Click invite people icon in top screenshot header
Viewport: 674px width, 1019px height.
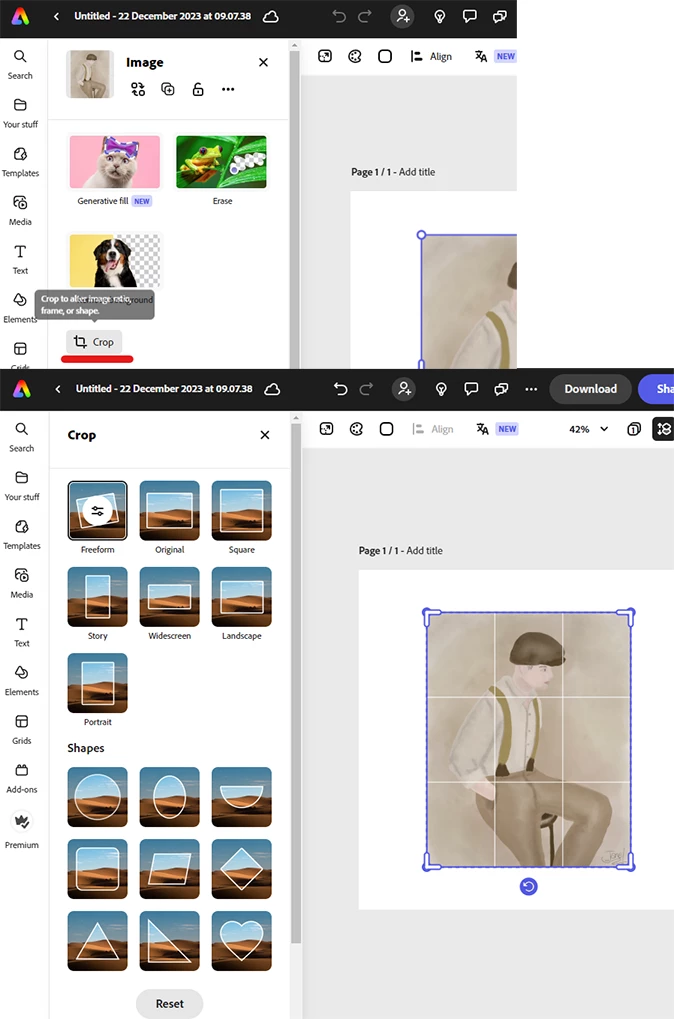pyautogui.click(x=402, y=16)
